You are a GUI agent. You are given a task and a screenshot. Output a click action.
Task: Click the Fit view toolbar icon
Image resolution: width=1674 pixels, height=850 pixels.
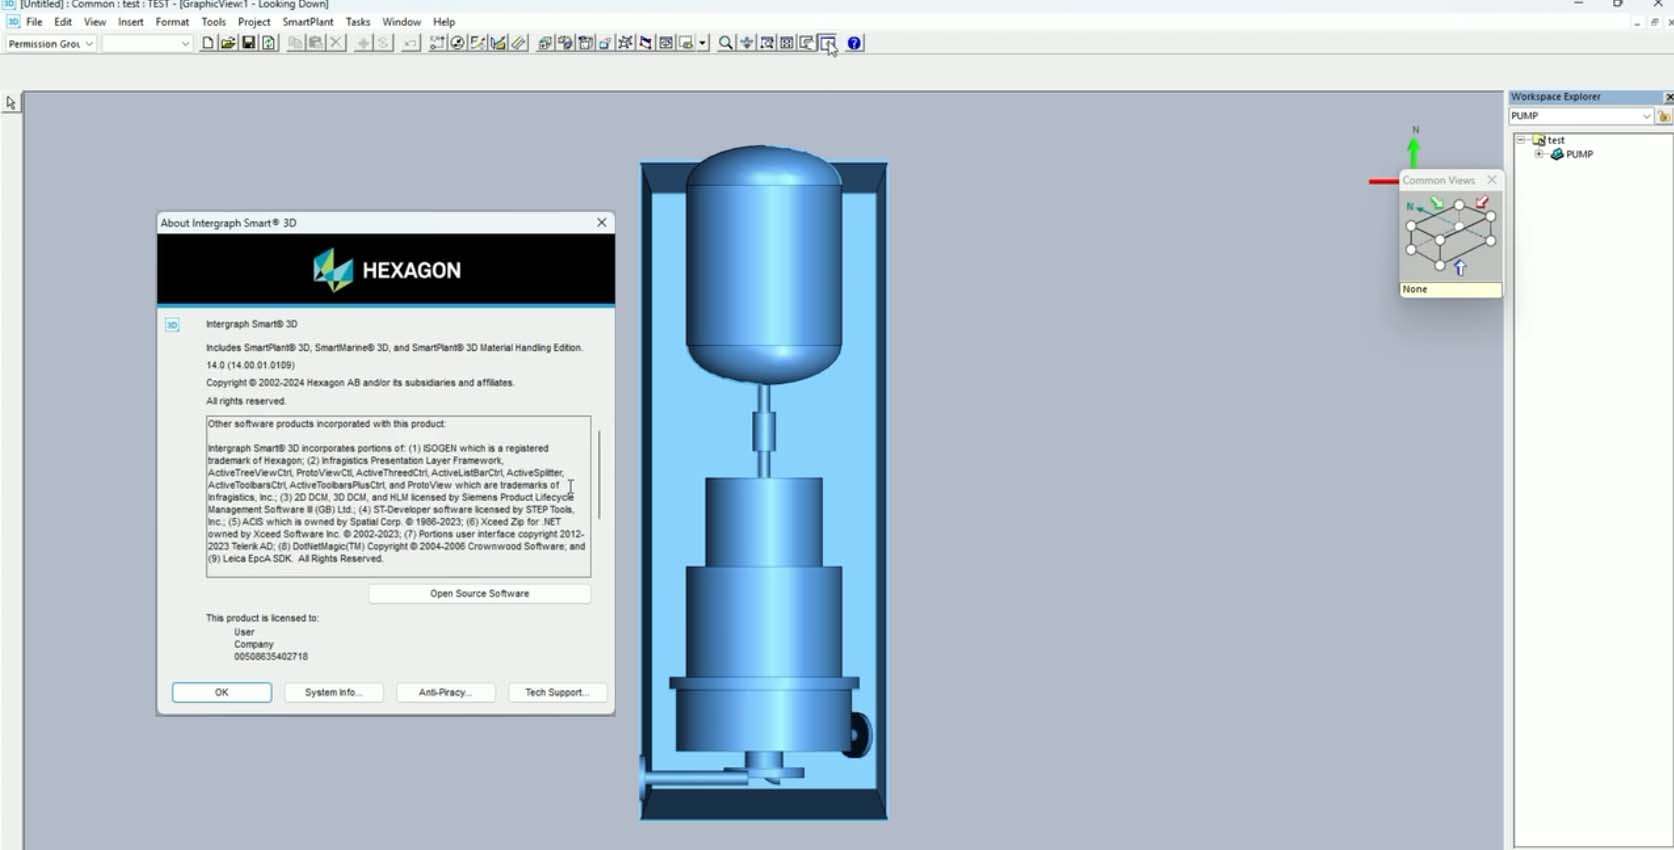coord(787,43)
